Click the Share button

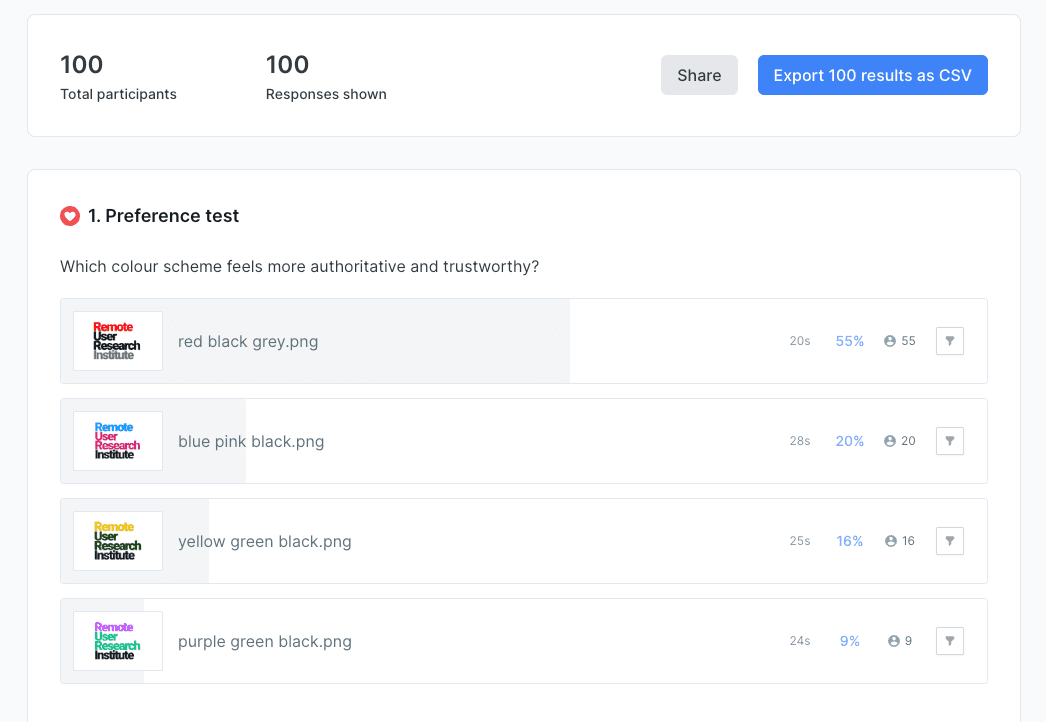(699, 75)
